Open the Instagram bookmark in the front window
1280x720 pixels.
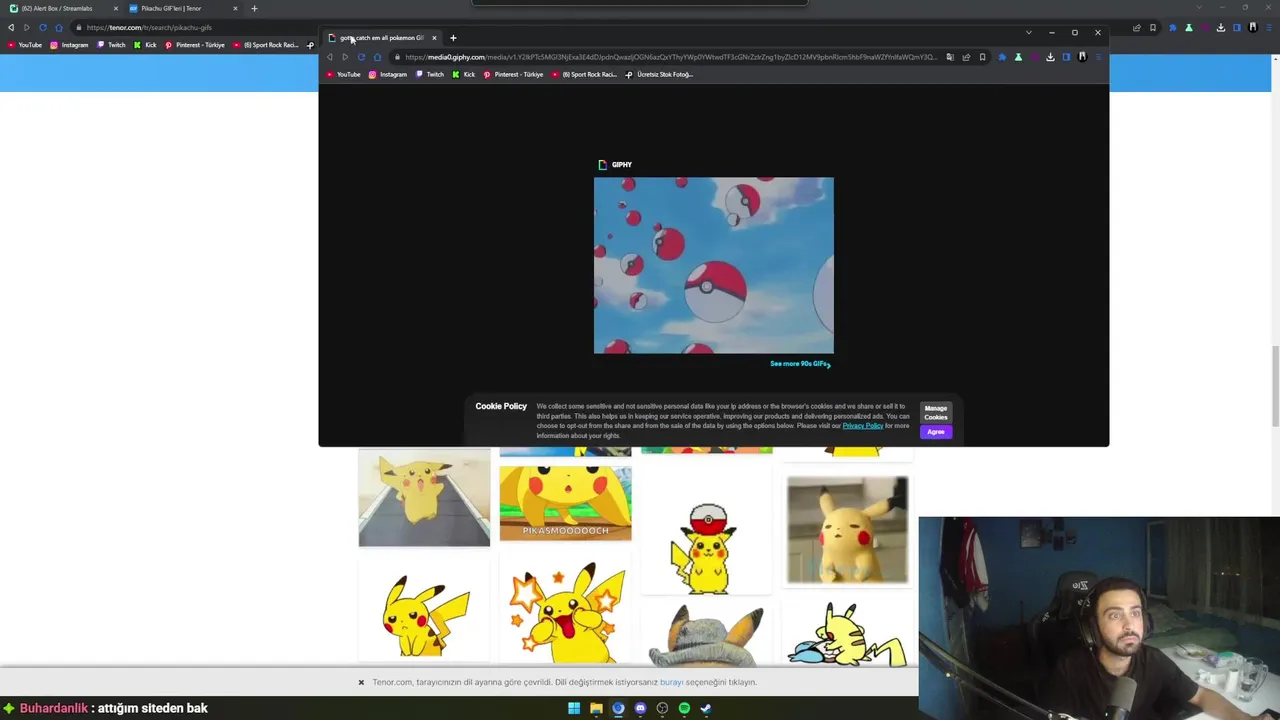tap(388, 74)
